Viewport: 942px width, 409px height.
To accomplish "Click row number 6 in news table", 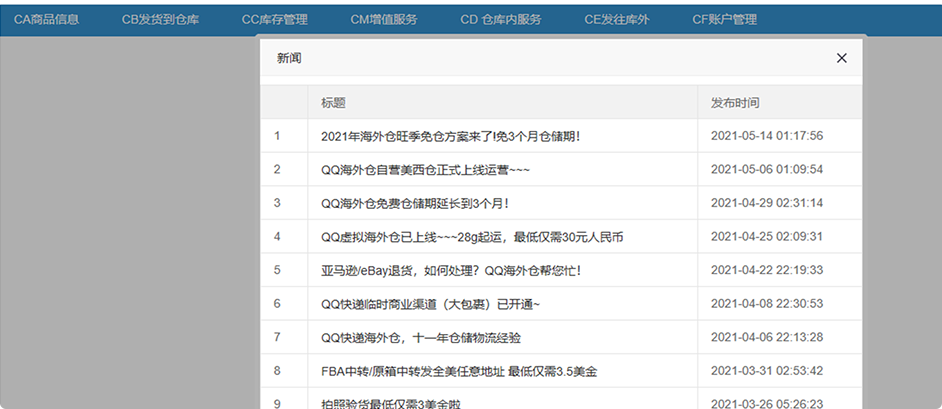I will 277,304.
